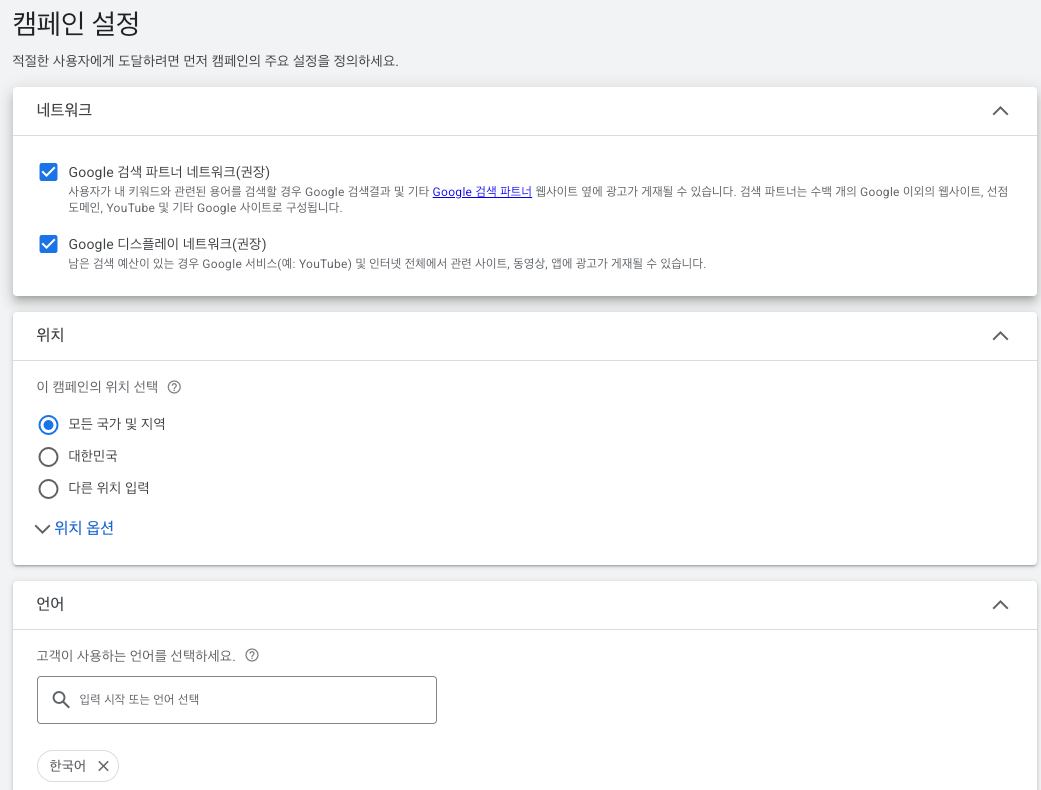The image size is (1041, 790).
Task: Choose 다른 위치 입력 for campaign locations
Action: click(48, 489)
